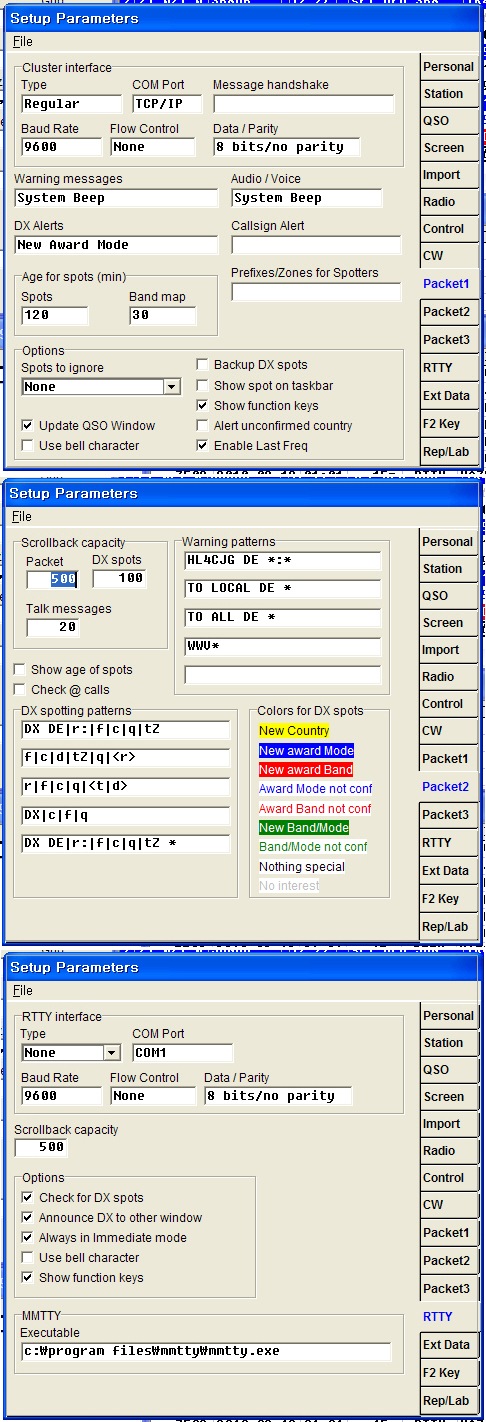
Task: Switch to F2 Key tab in RTTY window
Action: tap(448, 1373)
